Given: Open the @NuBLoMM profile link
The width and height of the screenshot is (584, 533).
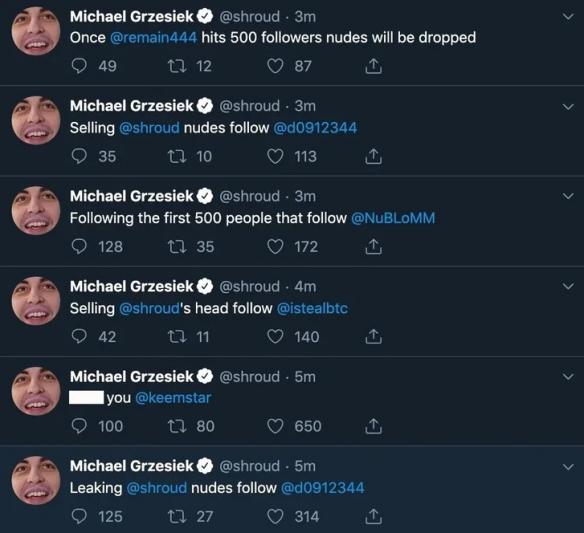Looking at the screenshot, I should [x=393, y=218].
